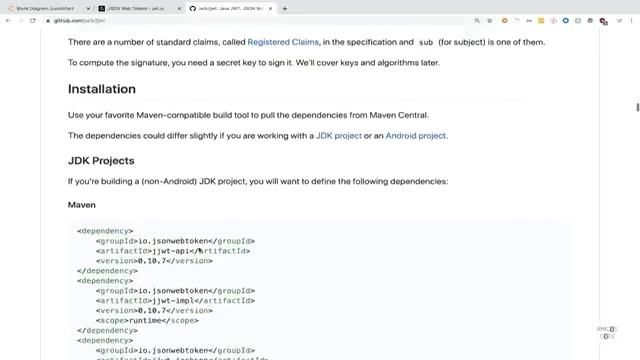View site info via the padlock icon
Viewport: 640px width, 360px height.
[48, 20]
